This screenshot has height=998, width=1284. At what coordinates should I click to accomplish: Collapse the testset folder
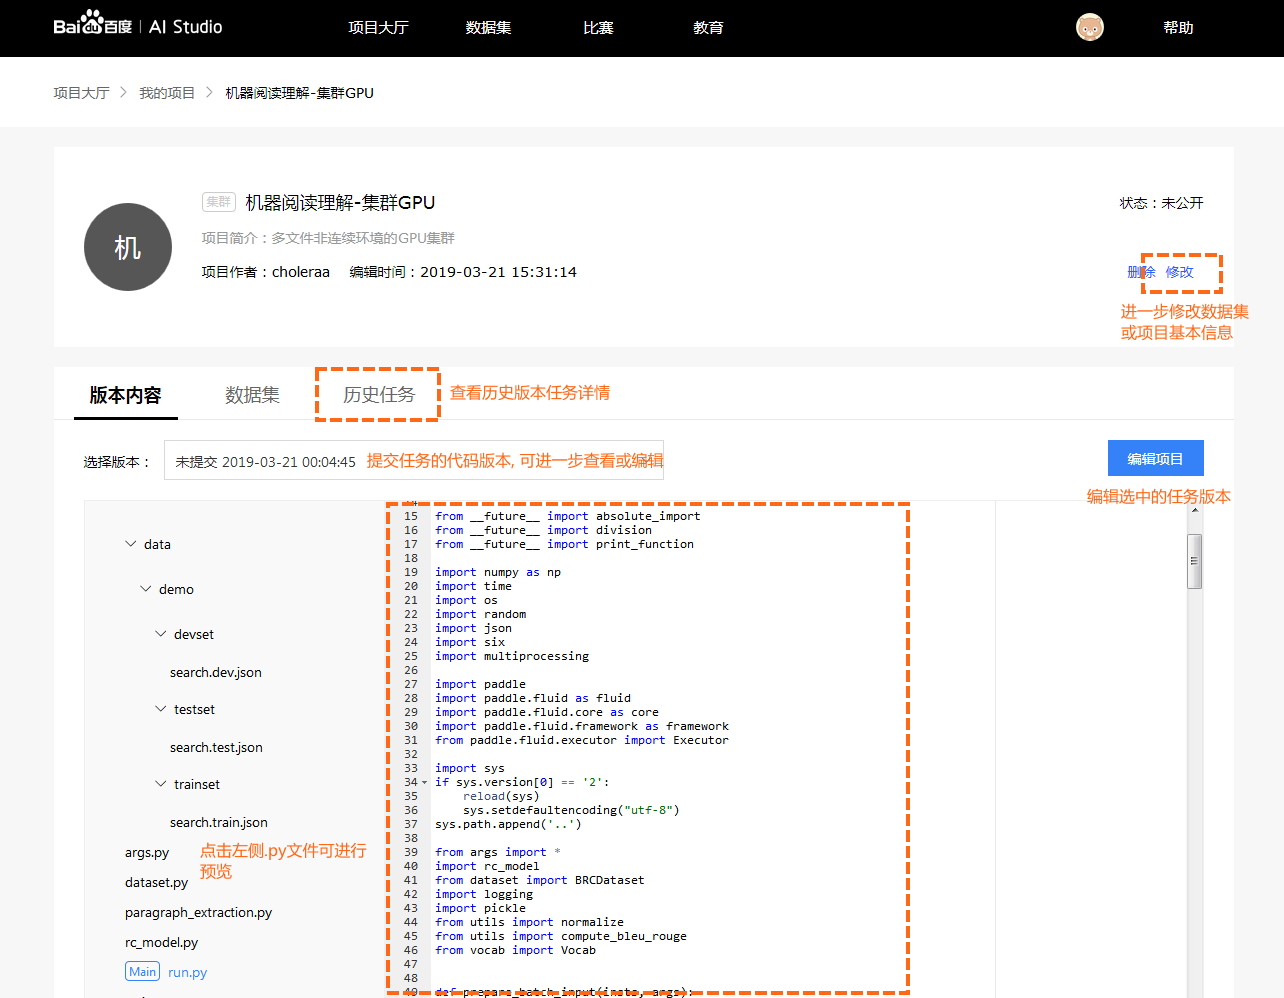click(161, 709)
